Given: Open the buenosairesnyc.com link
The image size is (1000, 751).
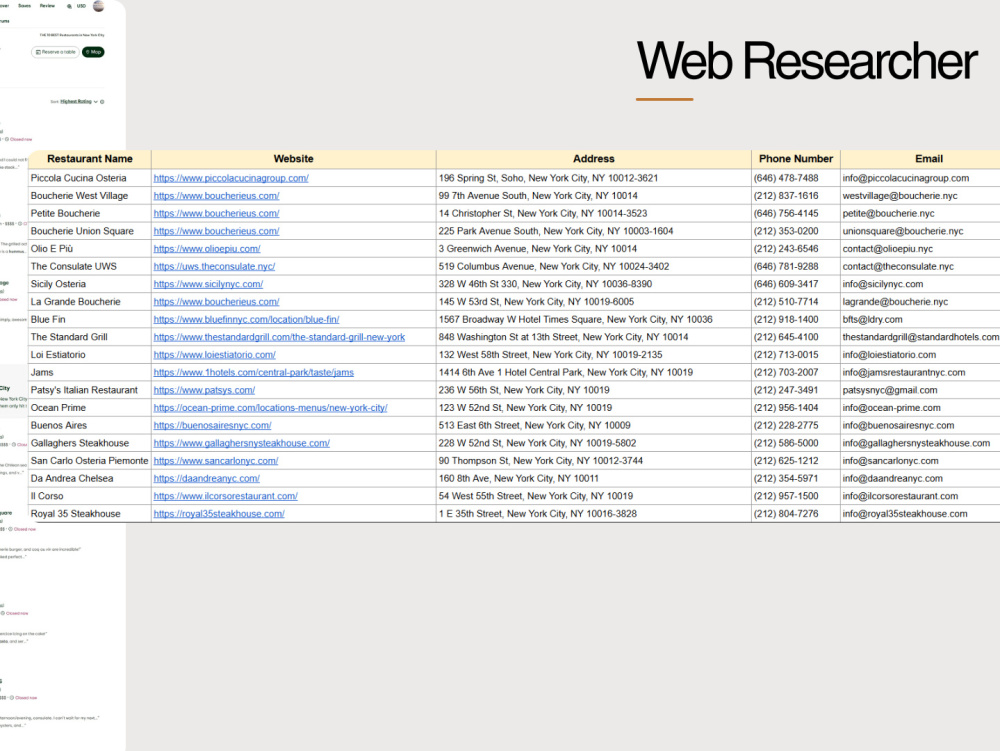Looking at the screenshot, I should (x=212, y=425).
